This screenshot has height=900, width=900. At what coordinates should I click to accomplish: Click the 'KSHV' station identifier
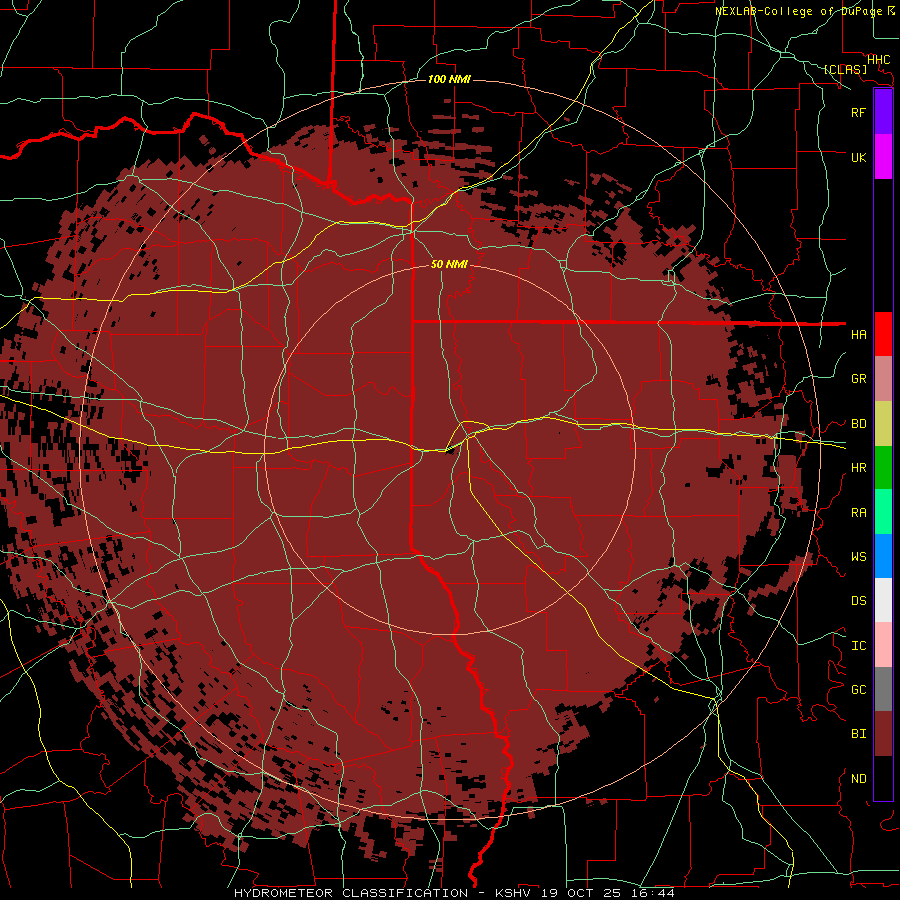pos(515,893)
